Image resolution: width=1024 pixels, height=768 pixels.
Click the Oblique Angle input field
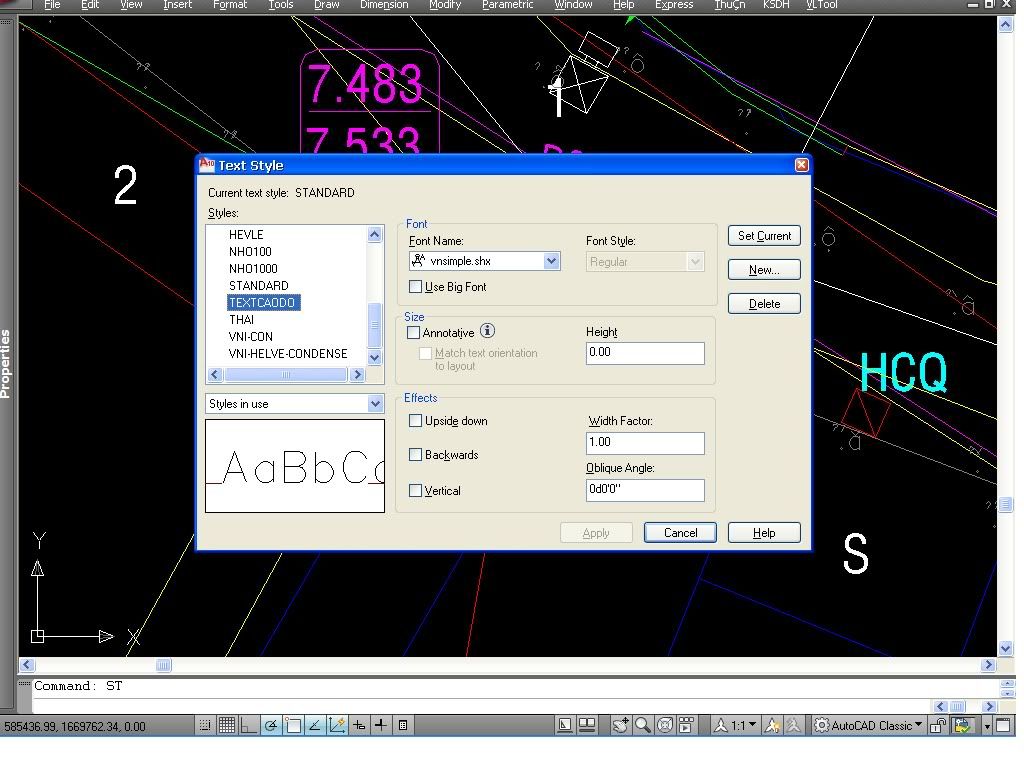[x=645, y=490]
